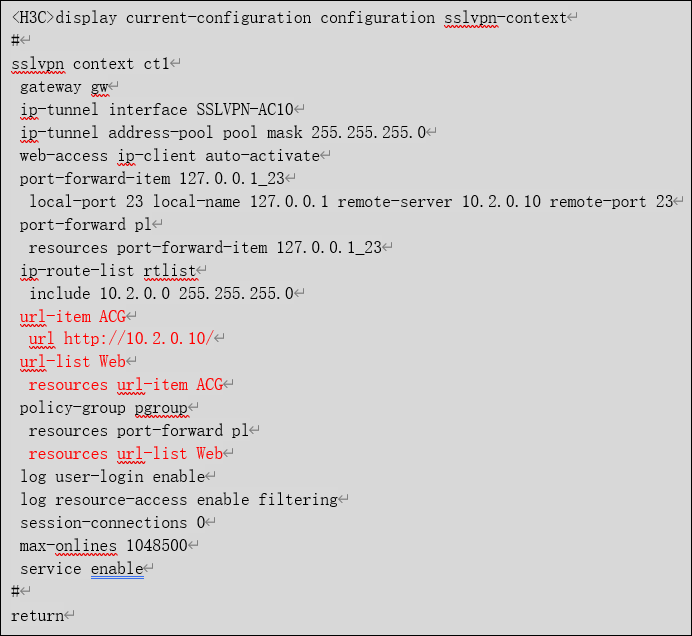
Task: Click the max-onlines keyword
Action: pyautogui.click(x=68, y=546)
